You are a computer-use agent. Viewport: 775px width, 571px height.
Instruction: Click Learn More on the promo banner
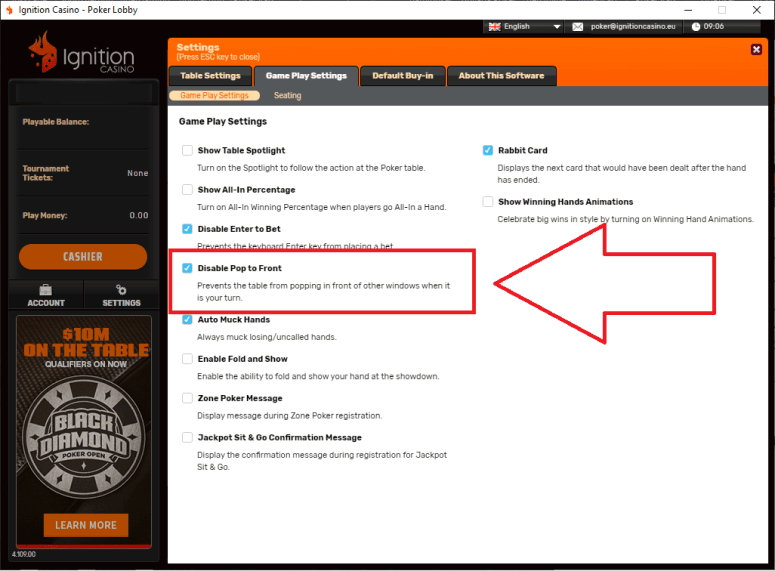[86, 525]
